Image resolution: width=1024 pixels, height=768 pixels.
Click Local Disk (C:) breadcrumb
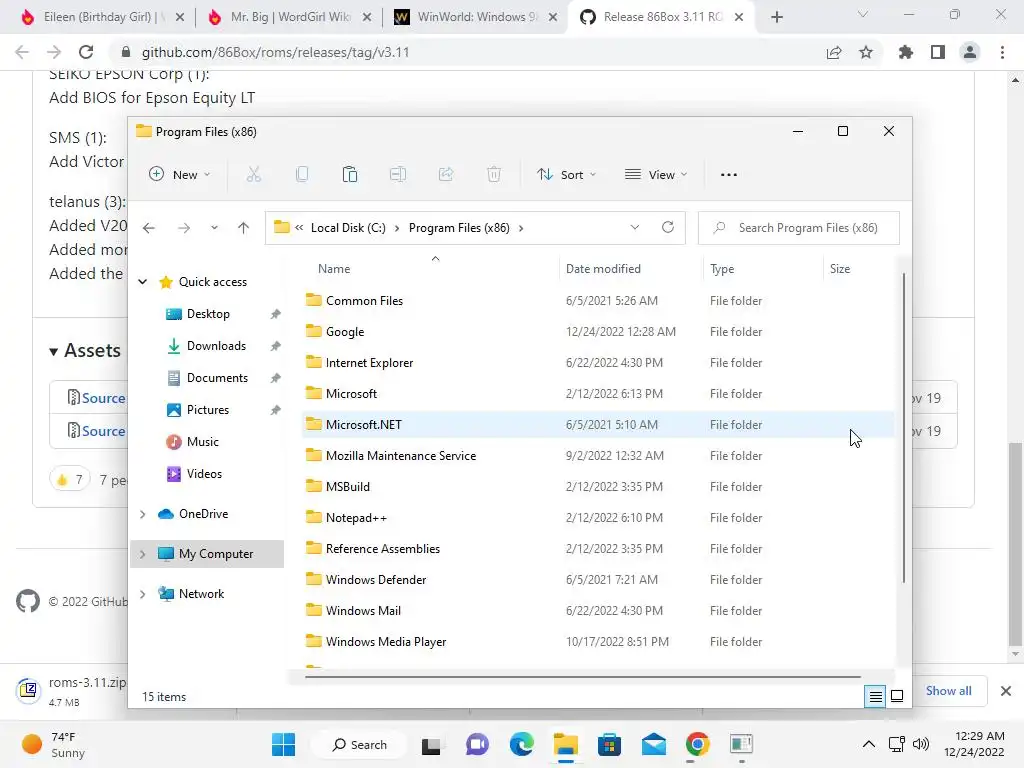pos(348,228)
